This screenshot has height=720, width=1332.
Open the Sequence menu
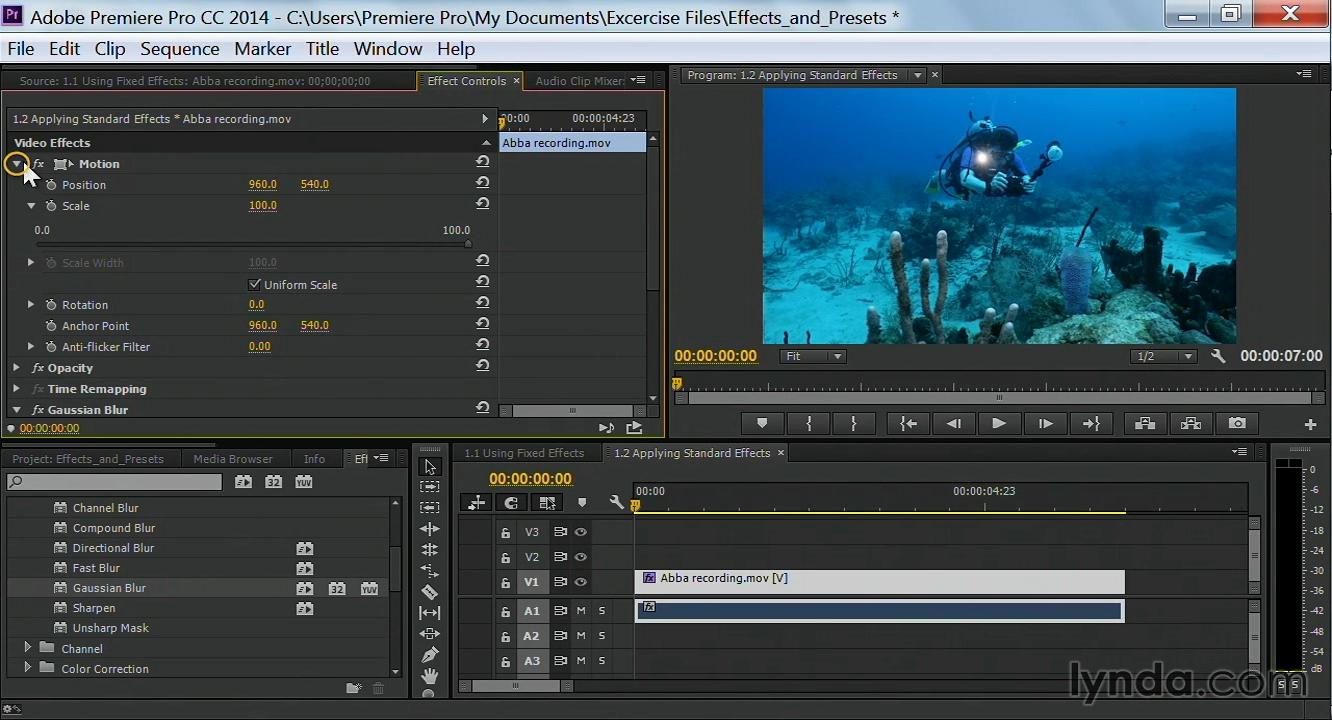[x=179, y=49]
